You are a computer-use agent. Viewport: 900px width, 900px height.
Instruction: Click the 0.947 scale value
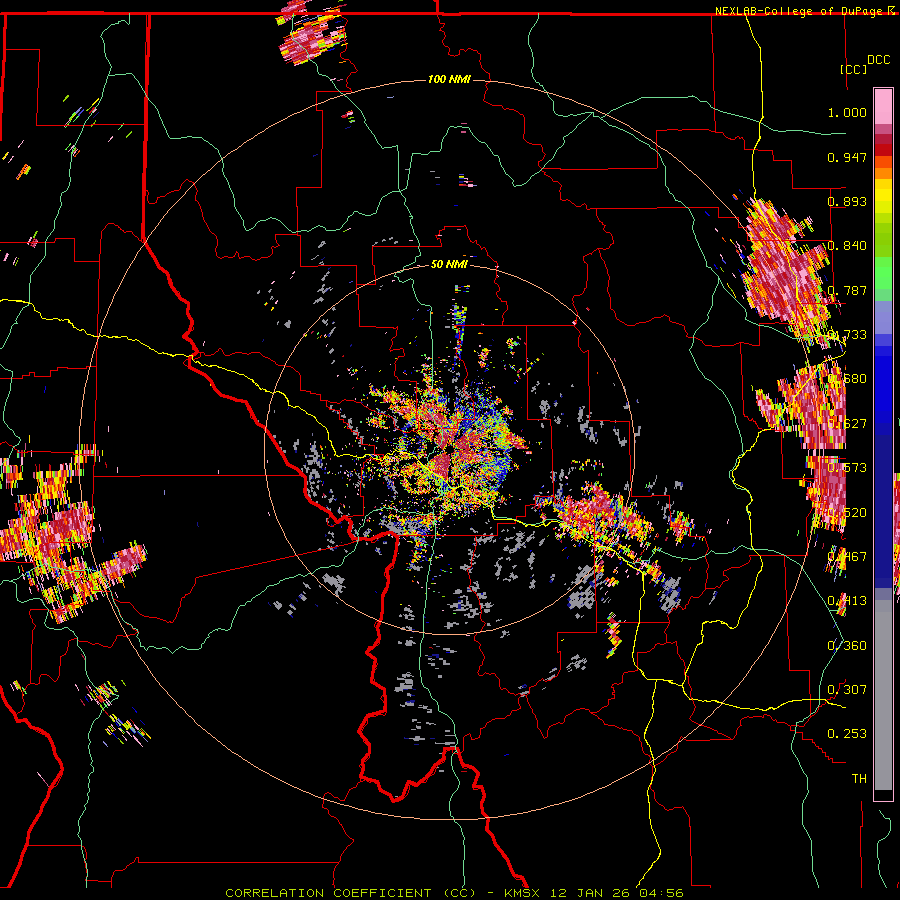[847, 157]
